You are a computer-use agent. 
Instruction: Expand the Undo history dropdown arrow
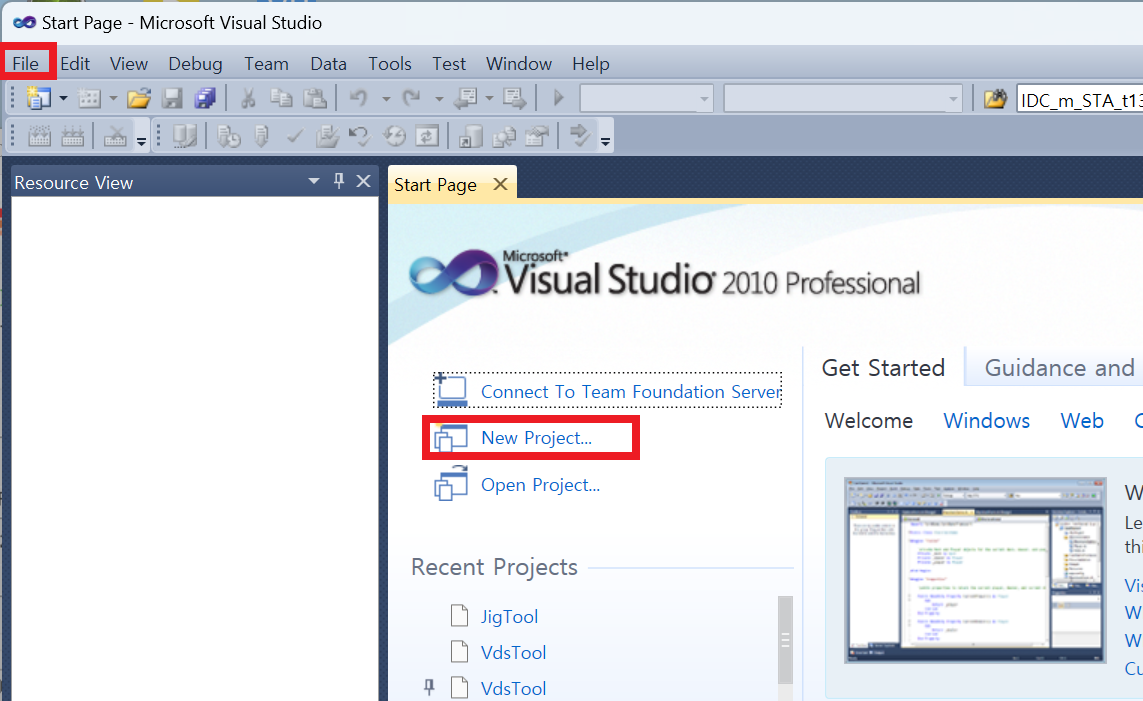[386, 98]
